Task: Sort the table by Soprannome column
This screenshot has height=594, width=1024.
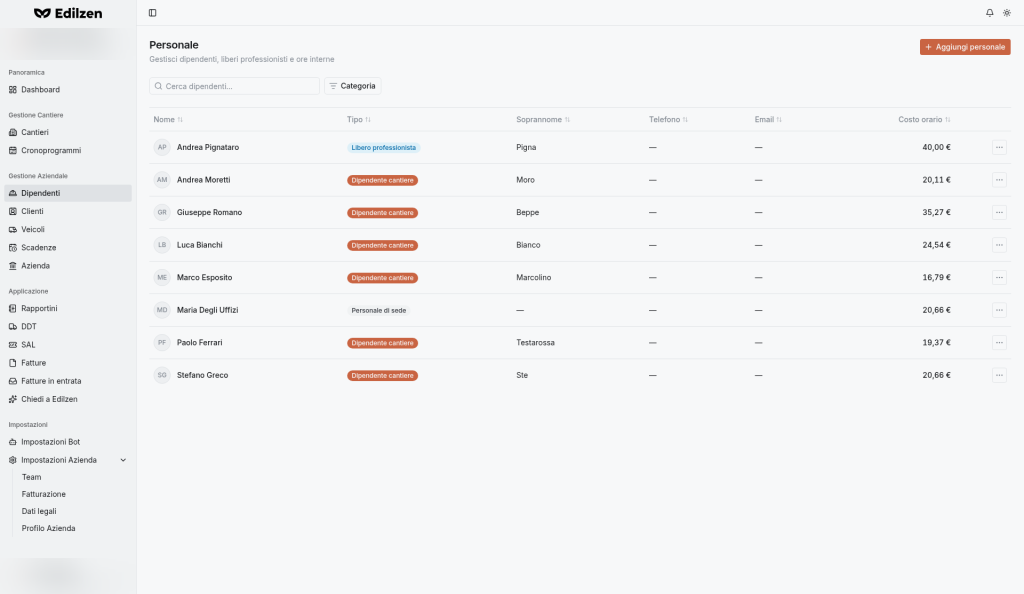Action: coord(543,119)
